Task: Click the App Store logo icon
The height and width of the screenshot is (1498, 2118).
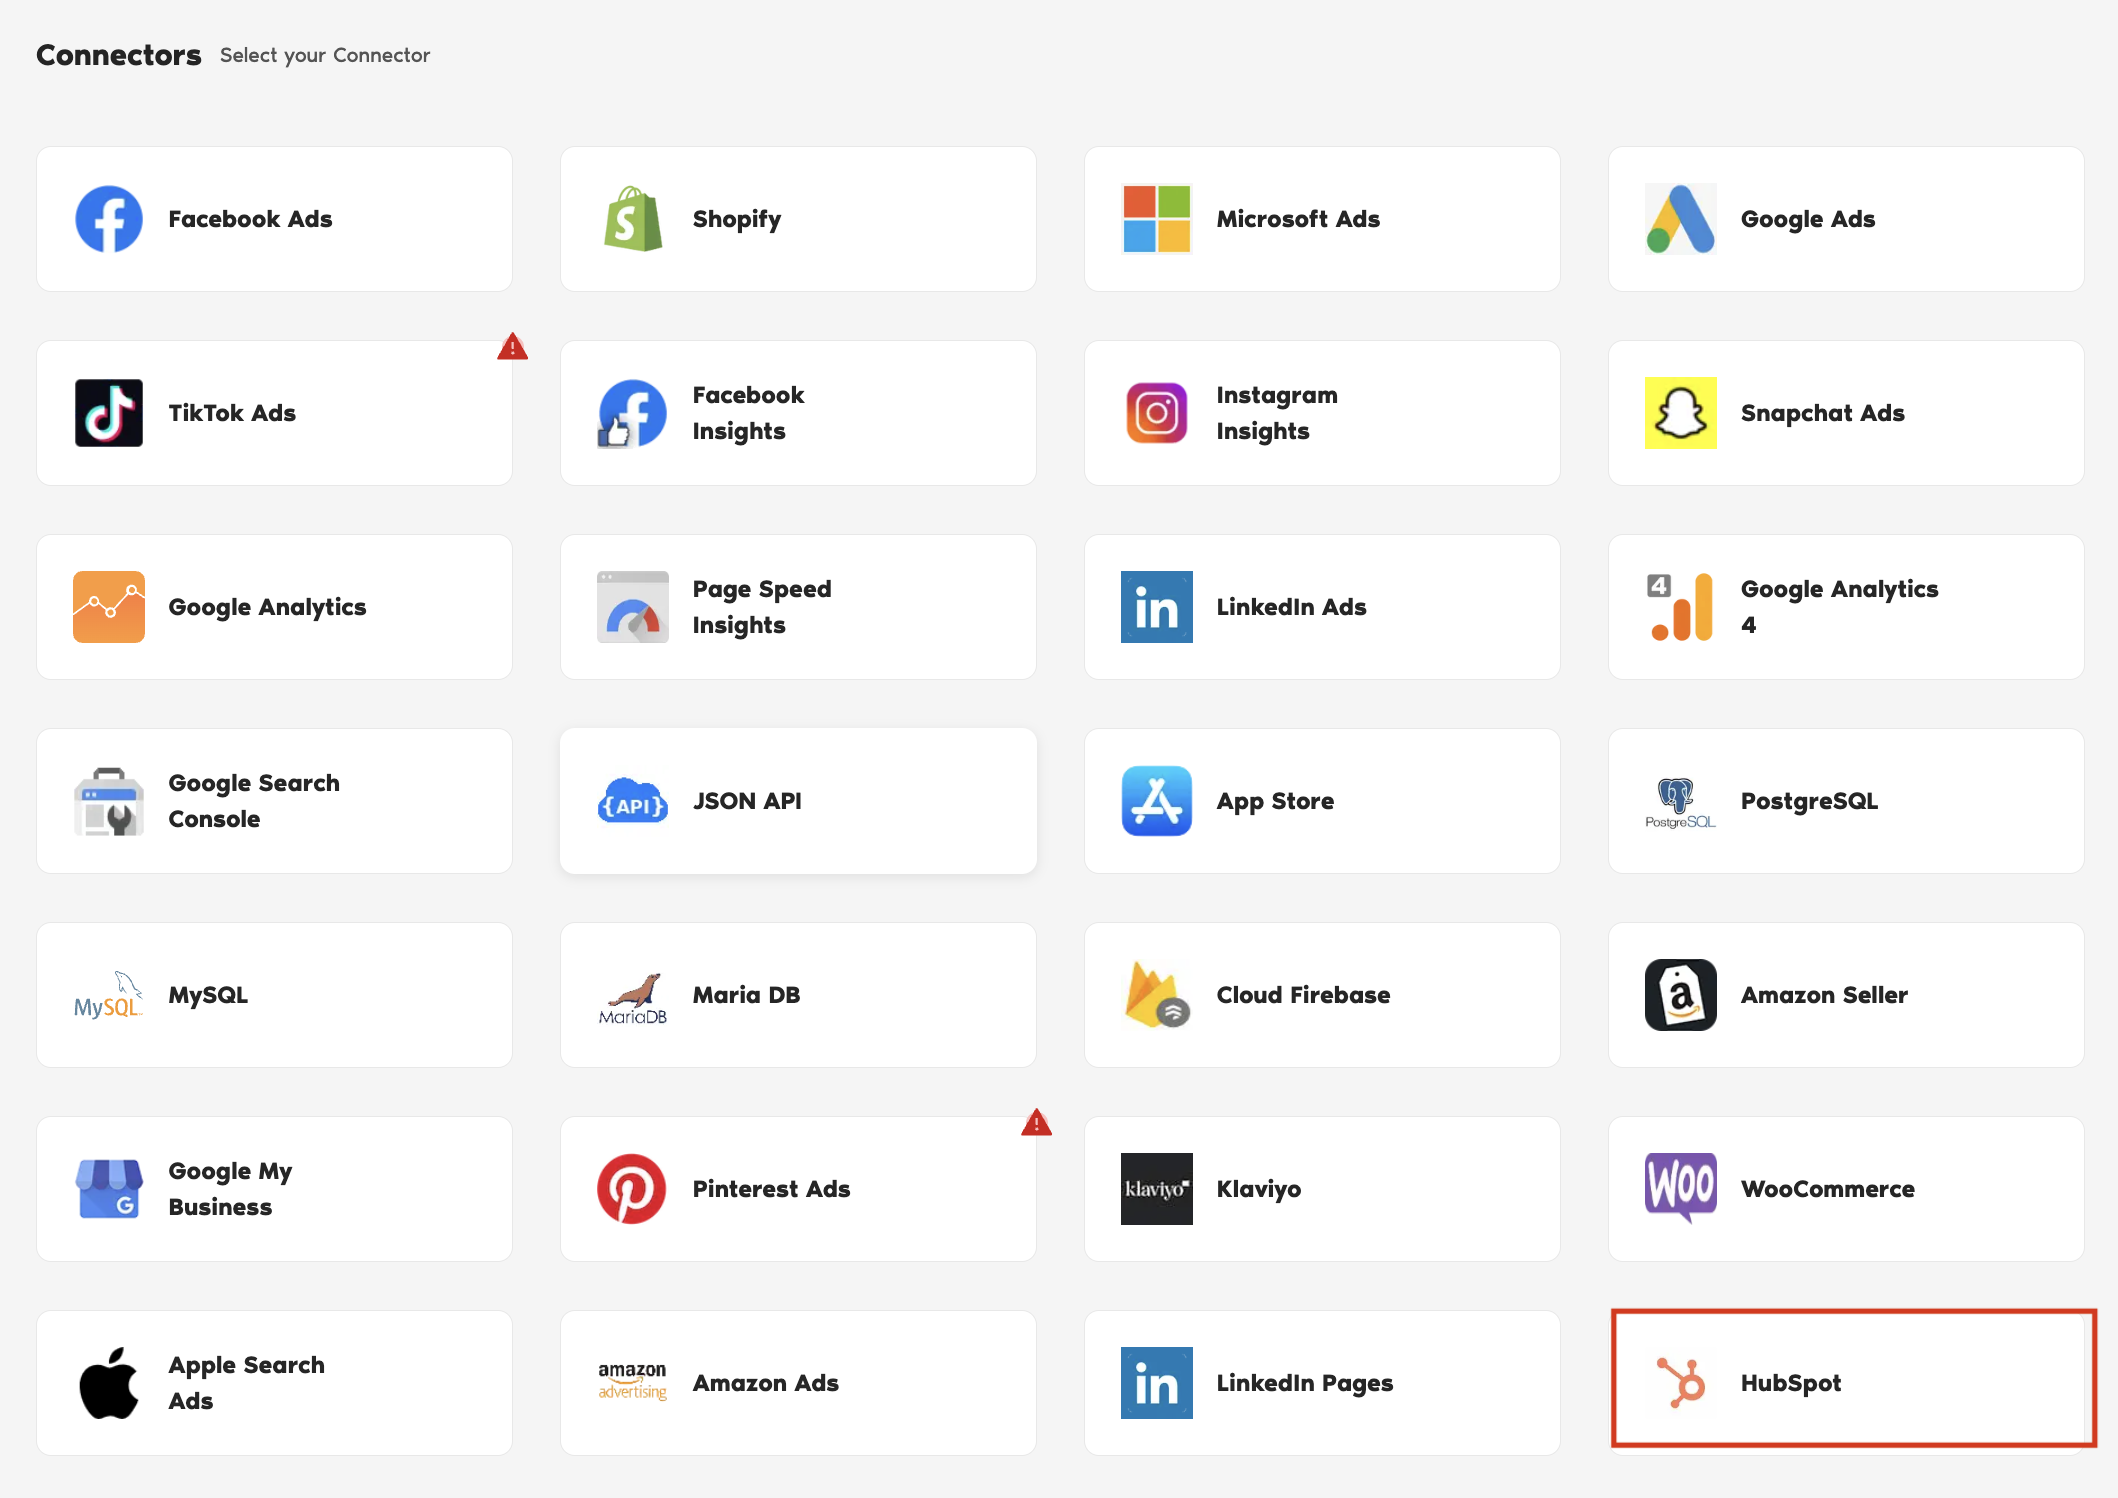Action: pyautogui.click(x=1157, y=801)
